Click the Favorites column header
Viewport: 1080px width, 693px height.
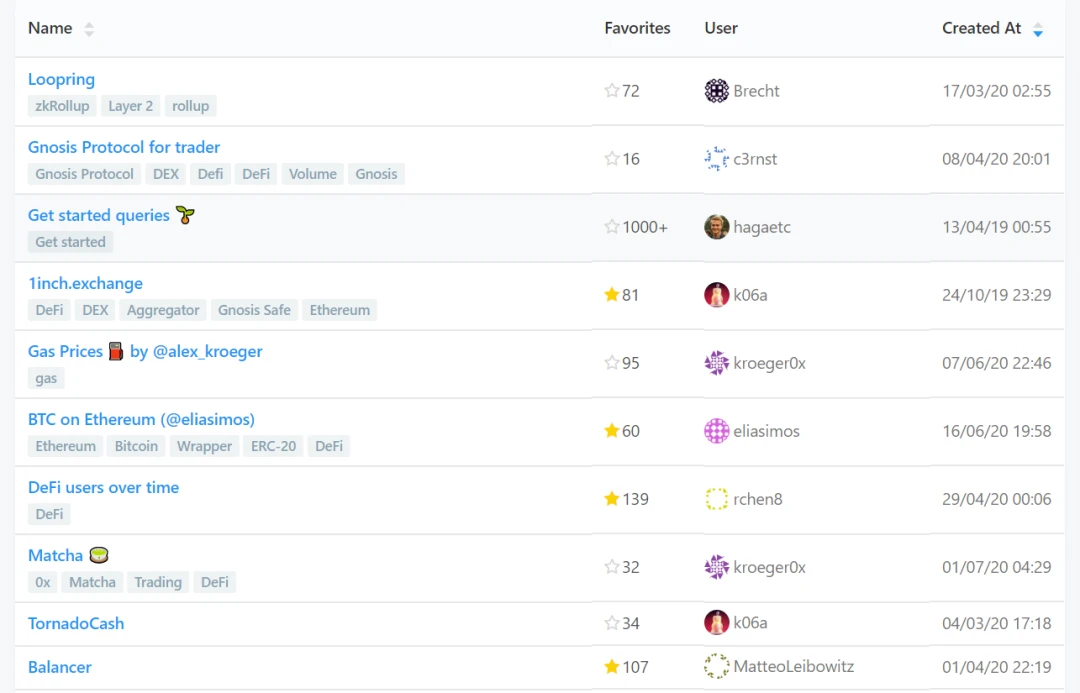click(x=637, y=28)
